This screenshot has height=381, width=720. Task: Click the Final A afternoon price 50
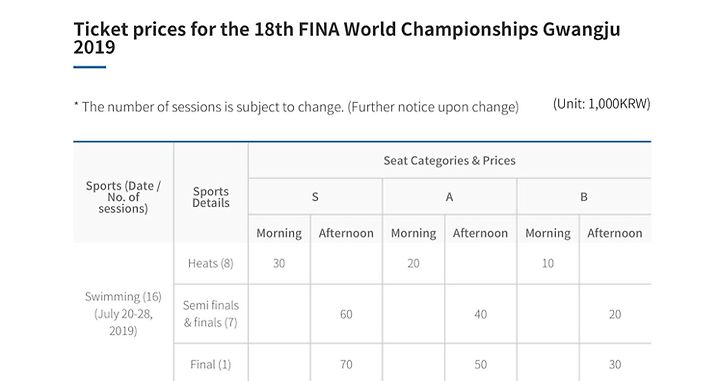(x=481, y=364)
